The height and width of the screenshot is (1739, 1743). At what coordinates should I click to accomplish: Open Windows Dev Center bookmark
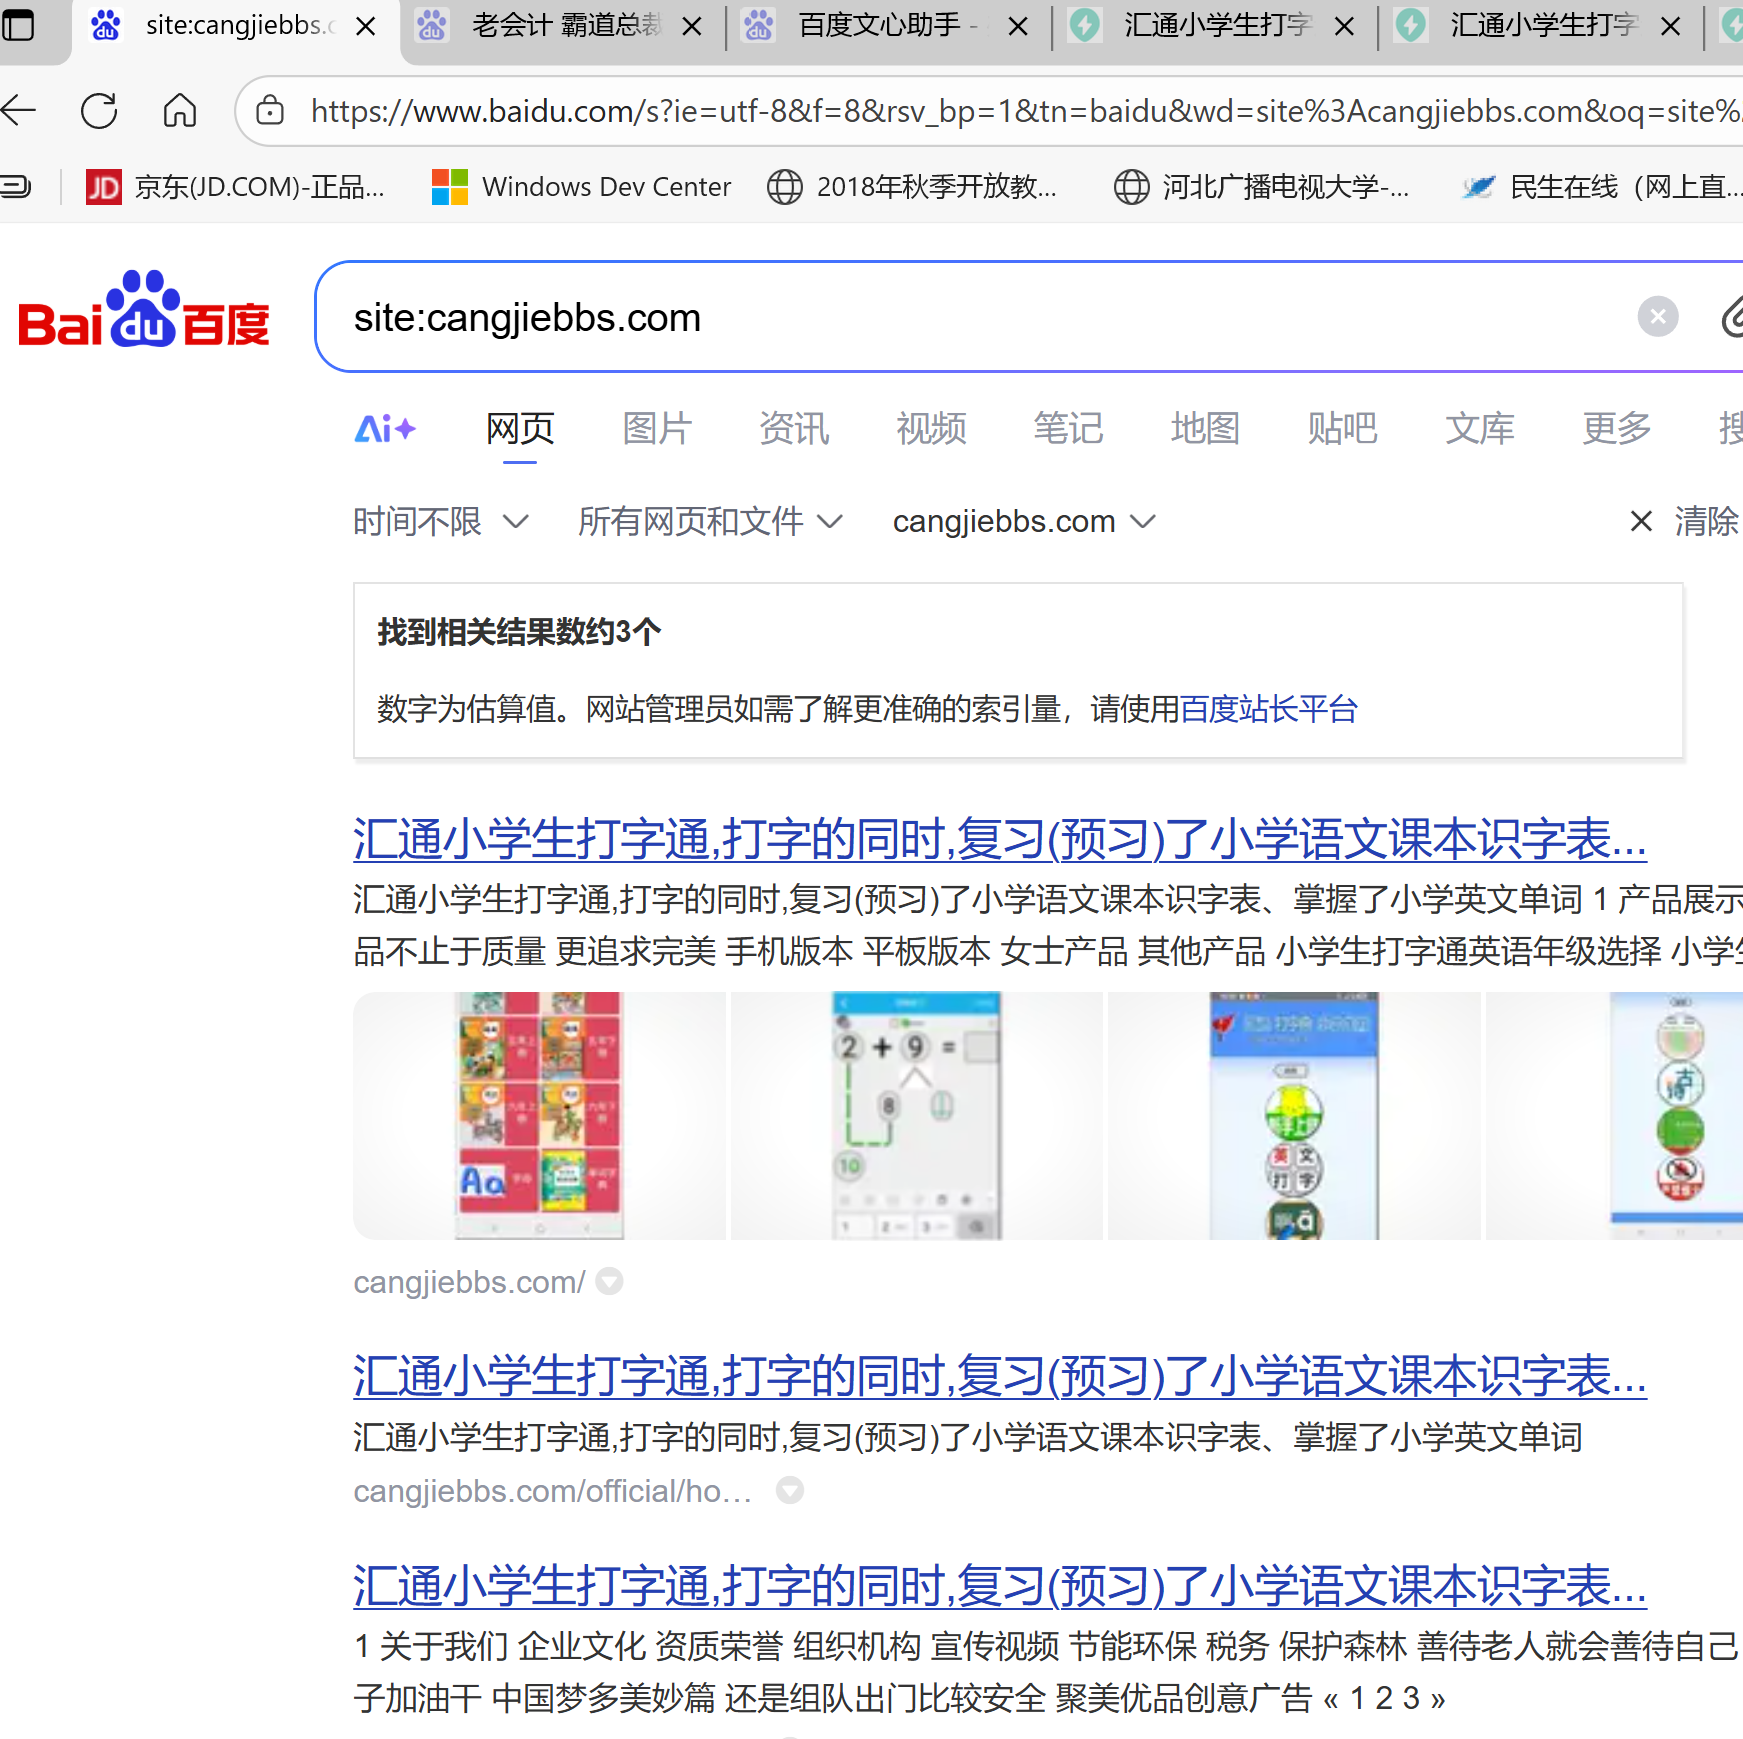581,187
